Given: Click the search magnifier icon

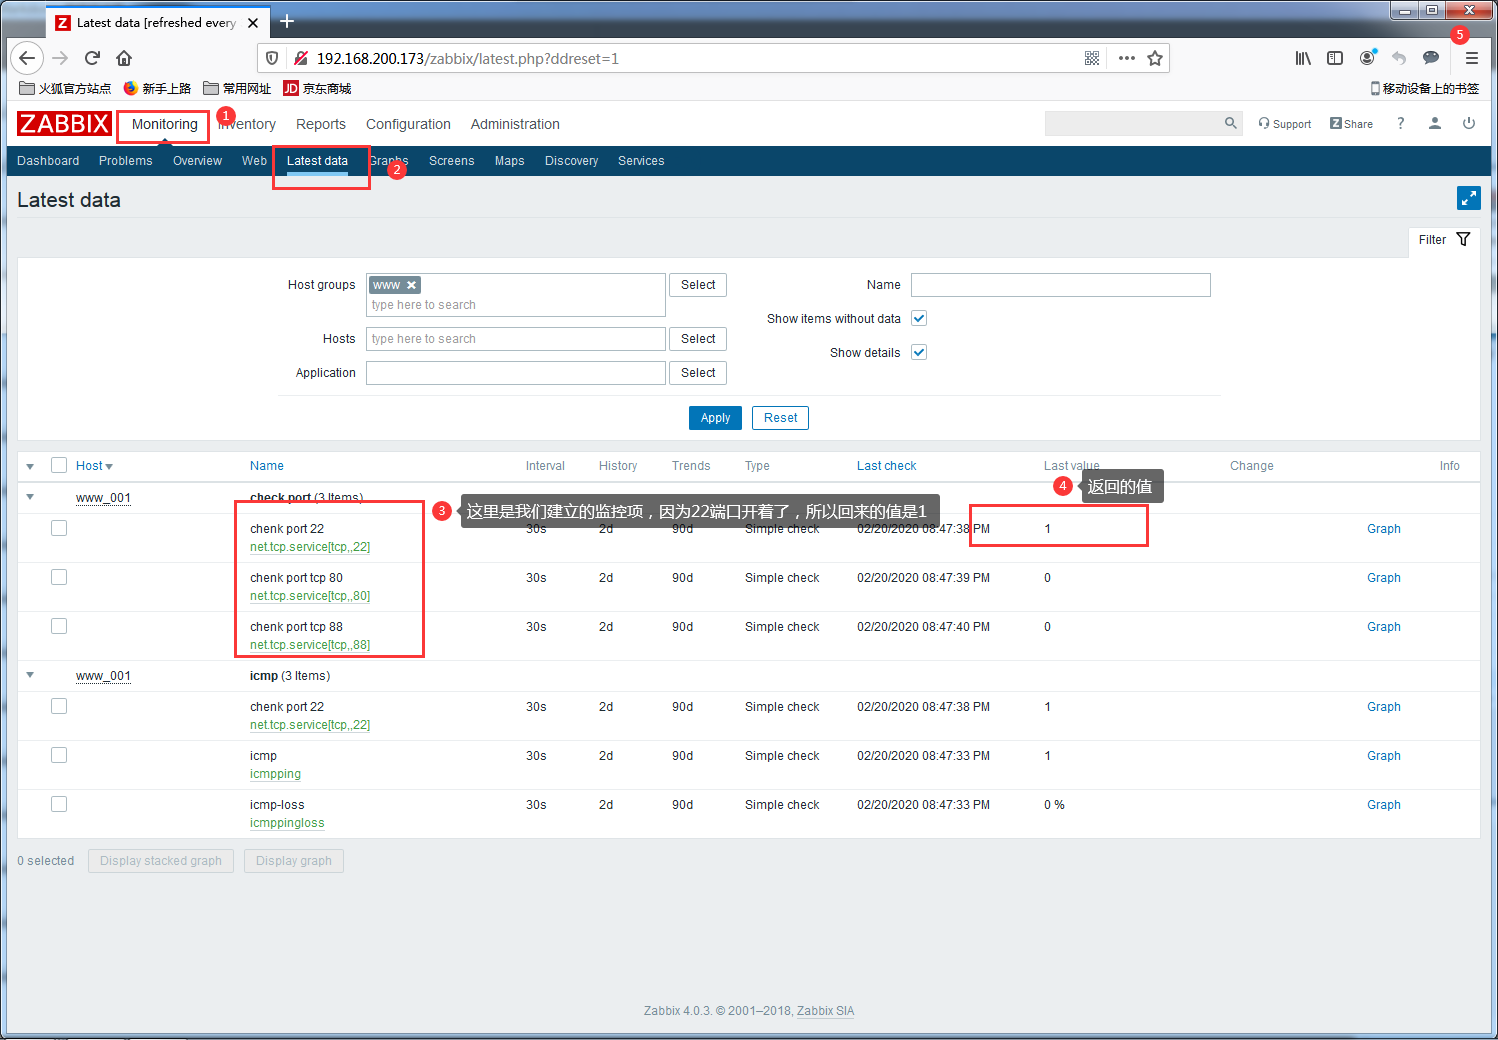Looking at the screenshot, I should pos(1230,123).
